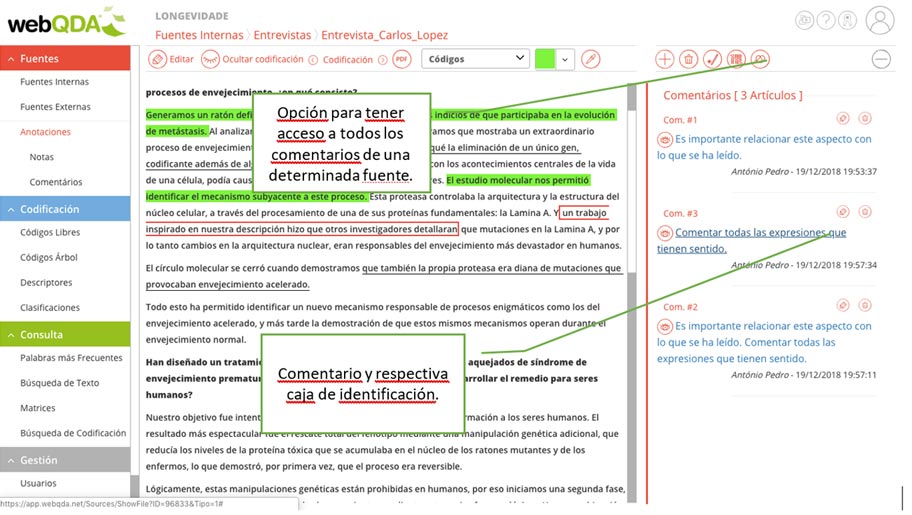Open Búsqueda de Codificación

point(73,433)
